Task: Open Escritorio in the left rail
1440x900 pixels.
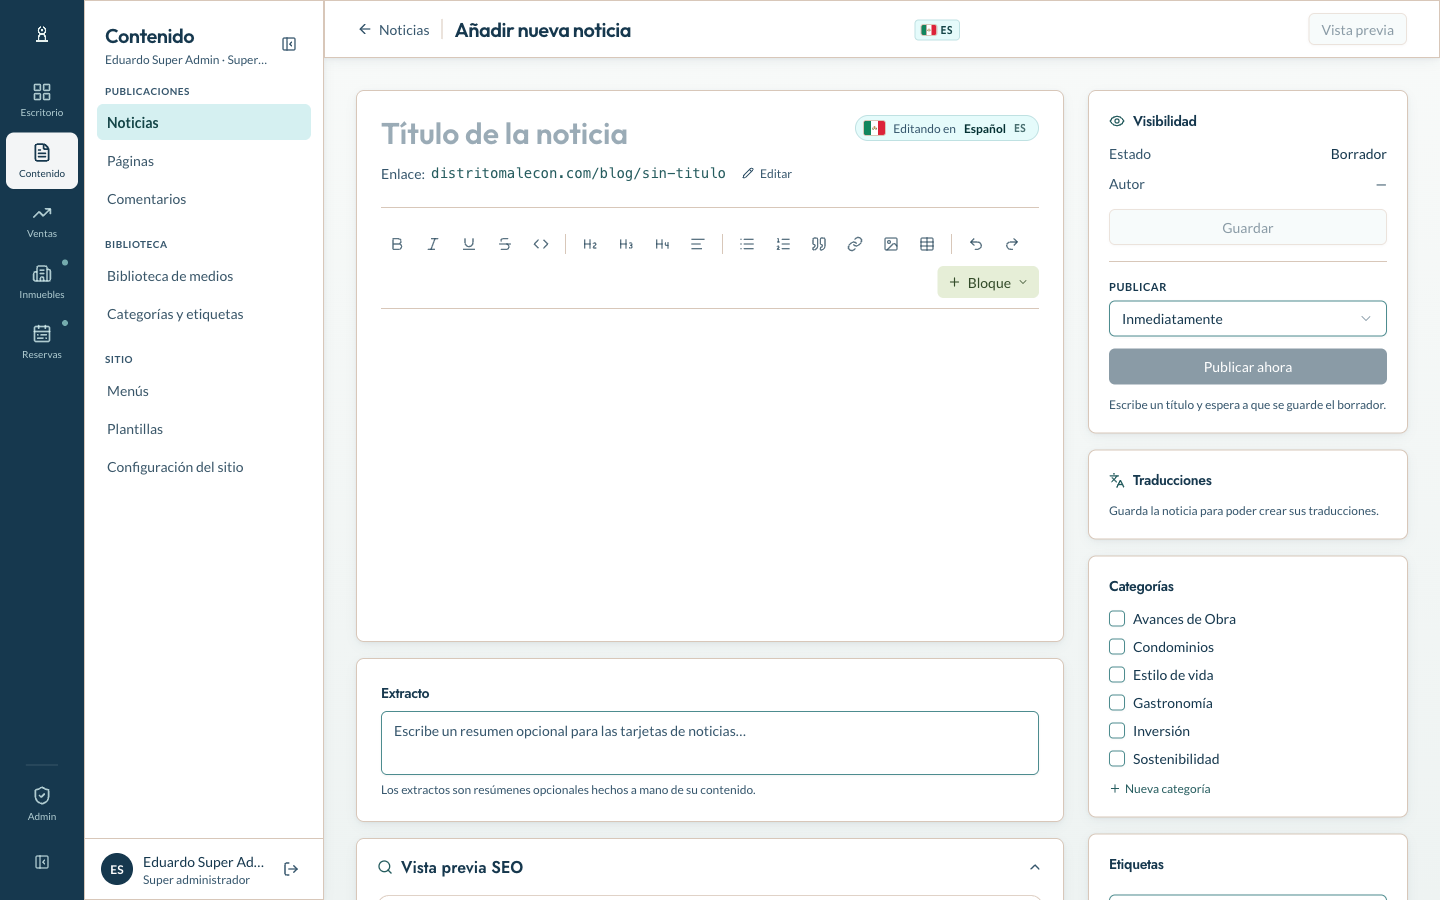Action: click(42, 100)
